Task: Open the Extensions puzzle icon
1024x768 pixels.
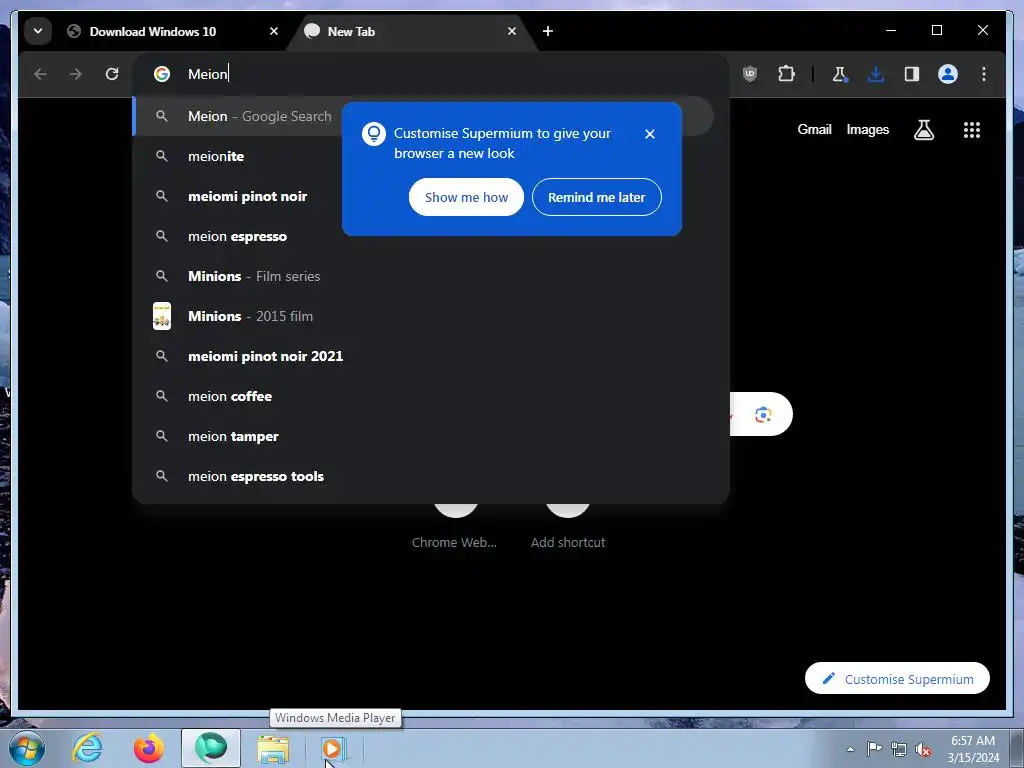Action: point(786,74)
